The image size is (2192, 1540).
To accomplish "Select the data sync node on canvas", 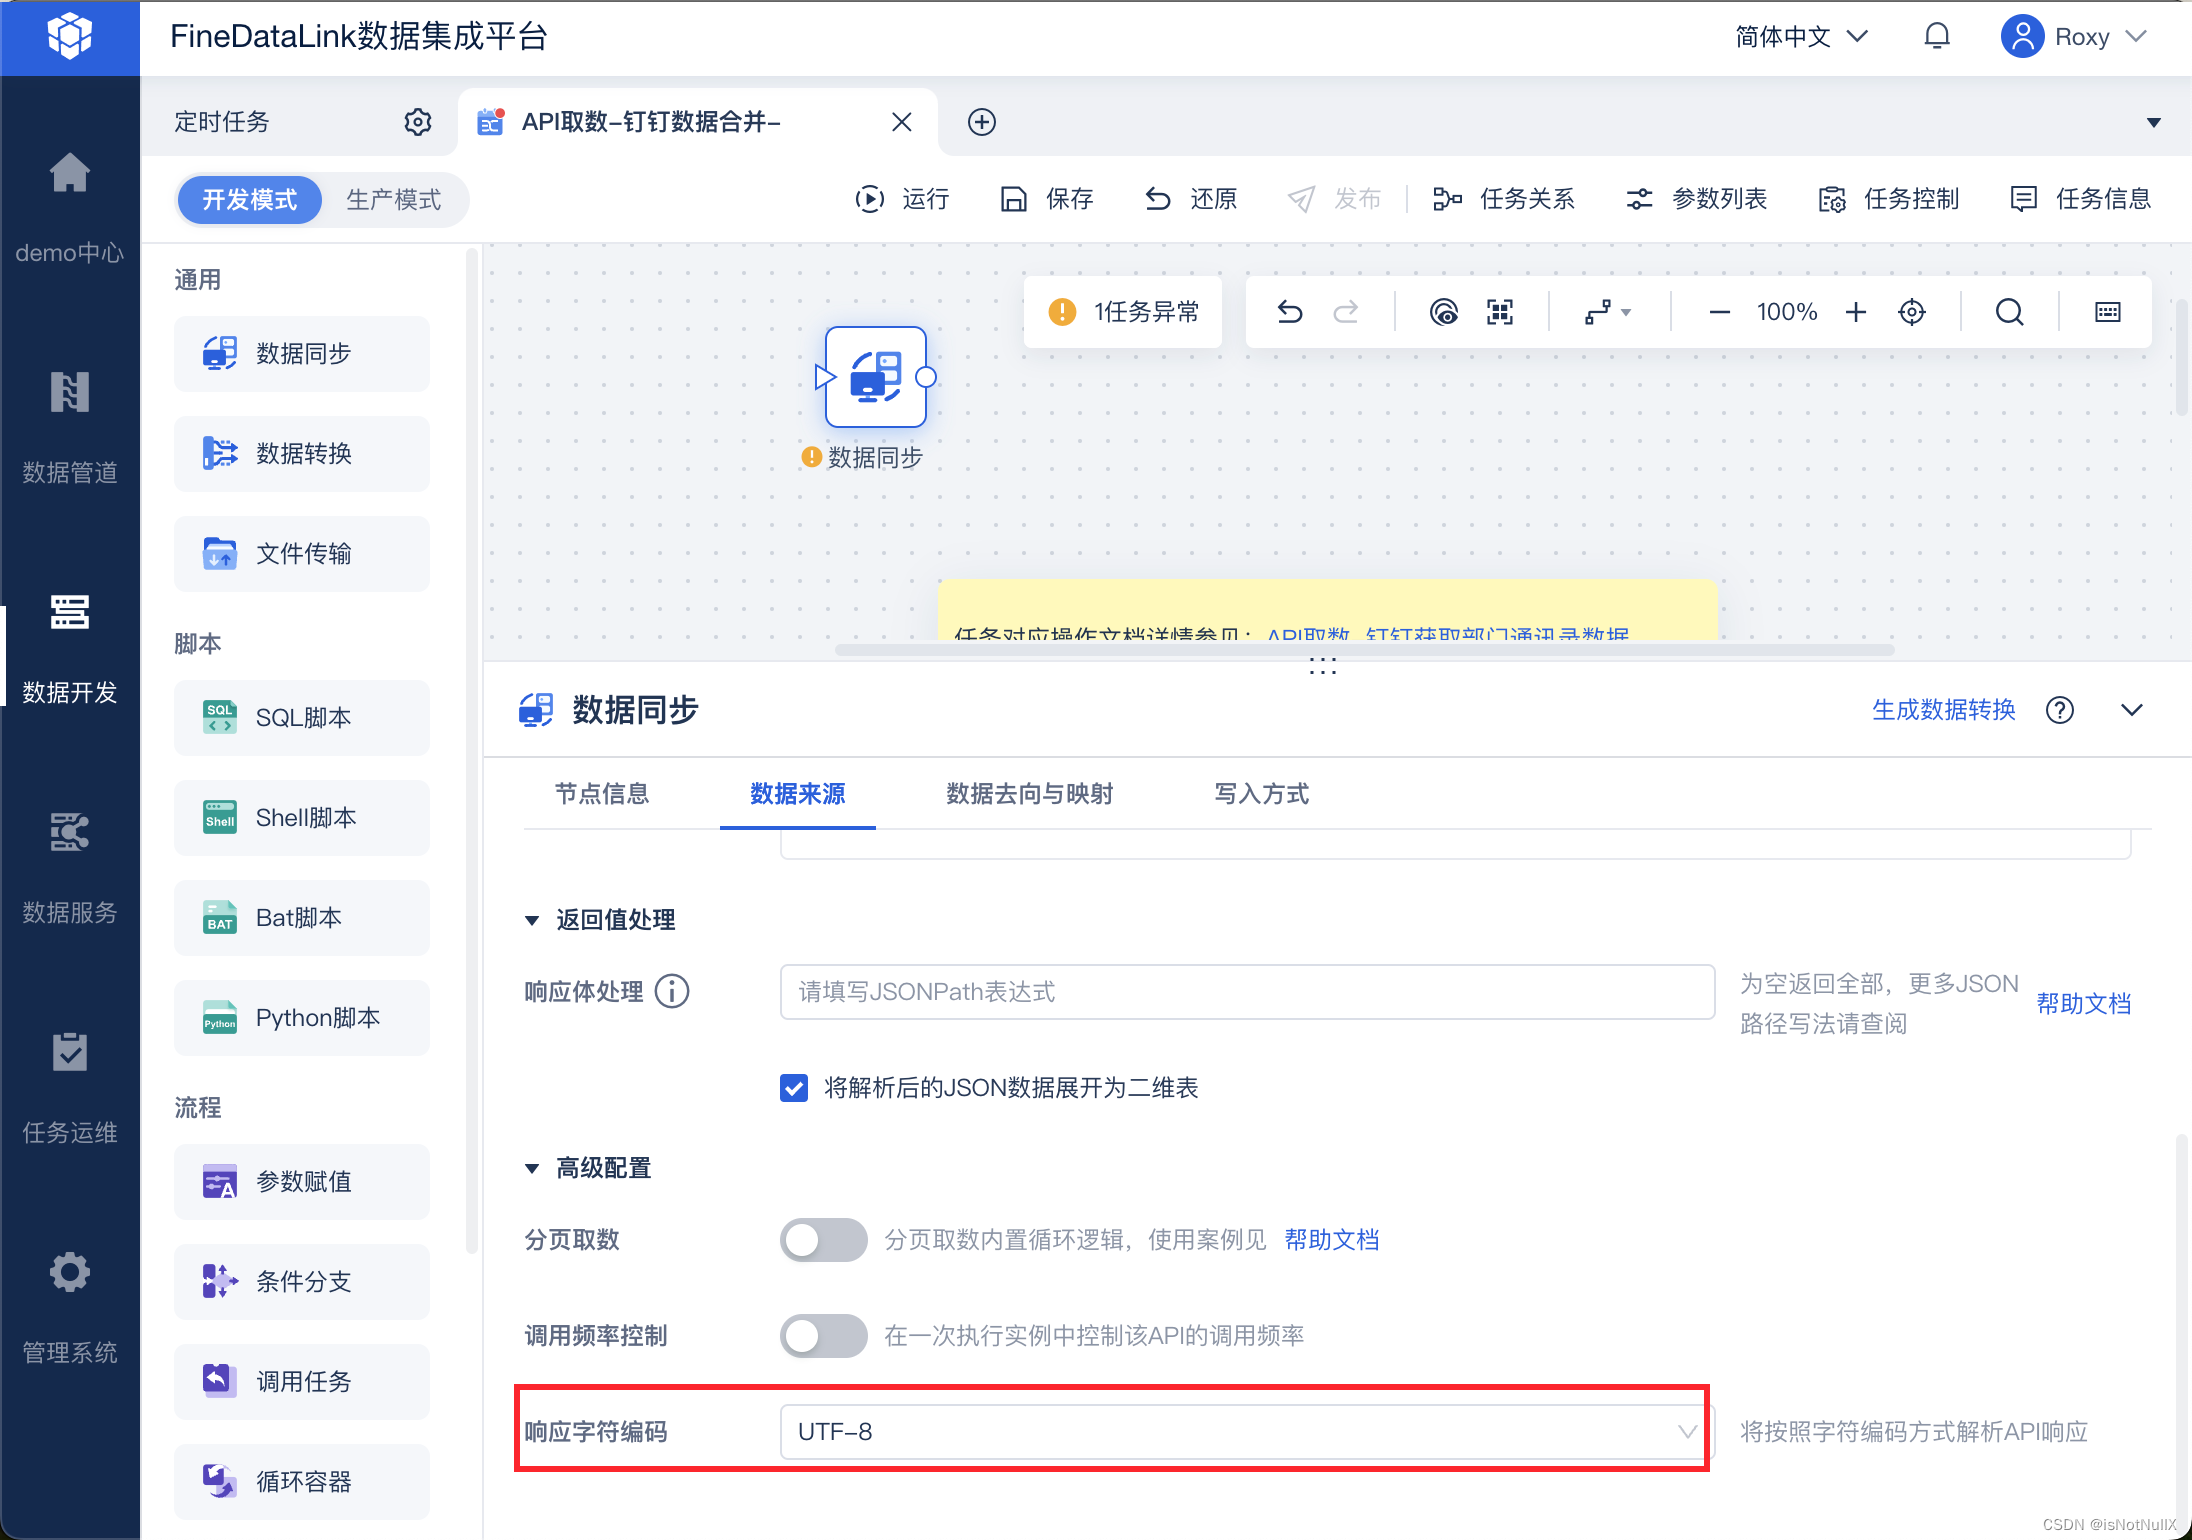I will point(876,377).
